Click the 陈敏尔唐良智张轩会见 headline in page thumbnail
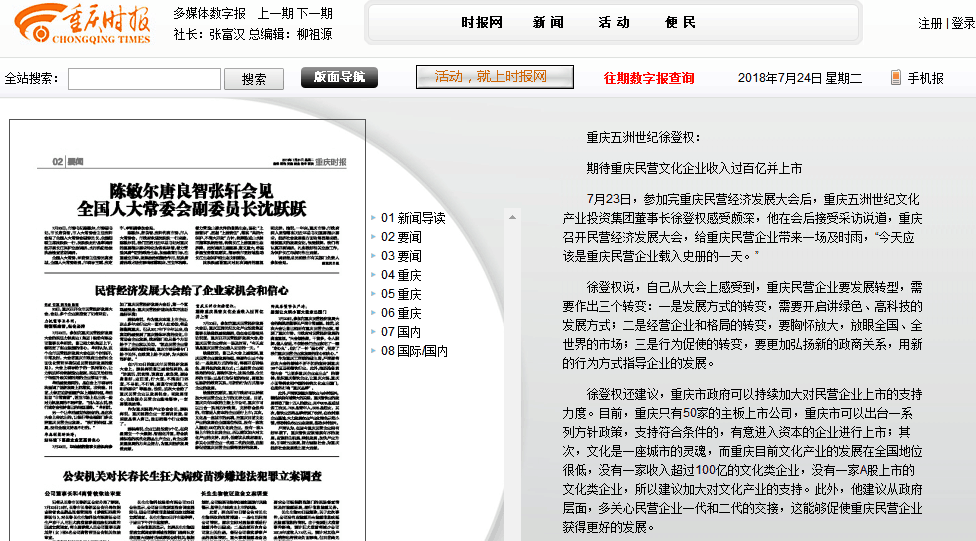 (191, 199)
